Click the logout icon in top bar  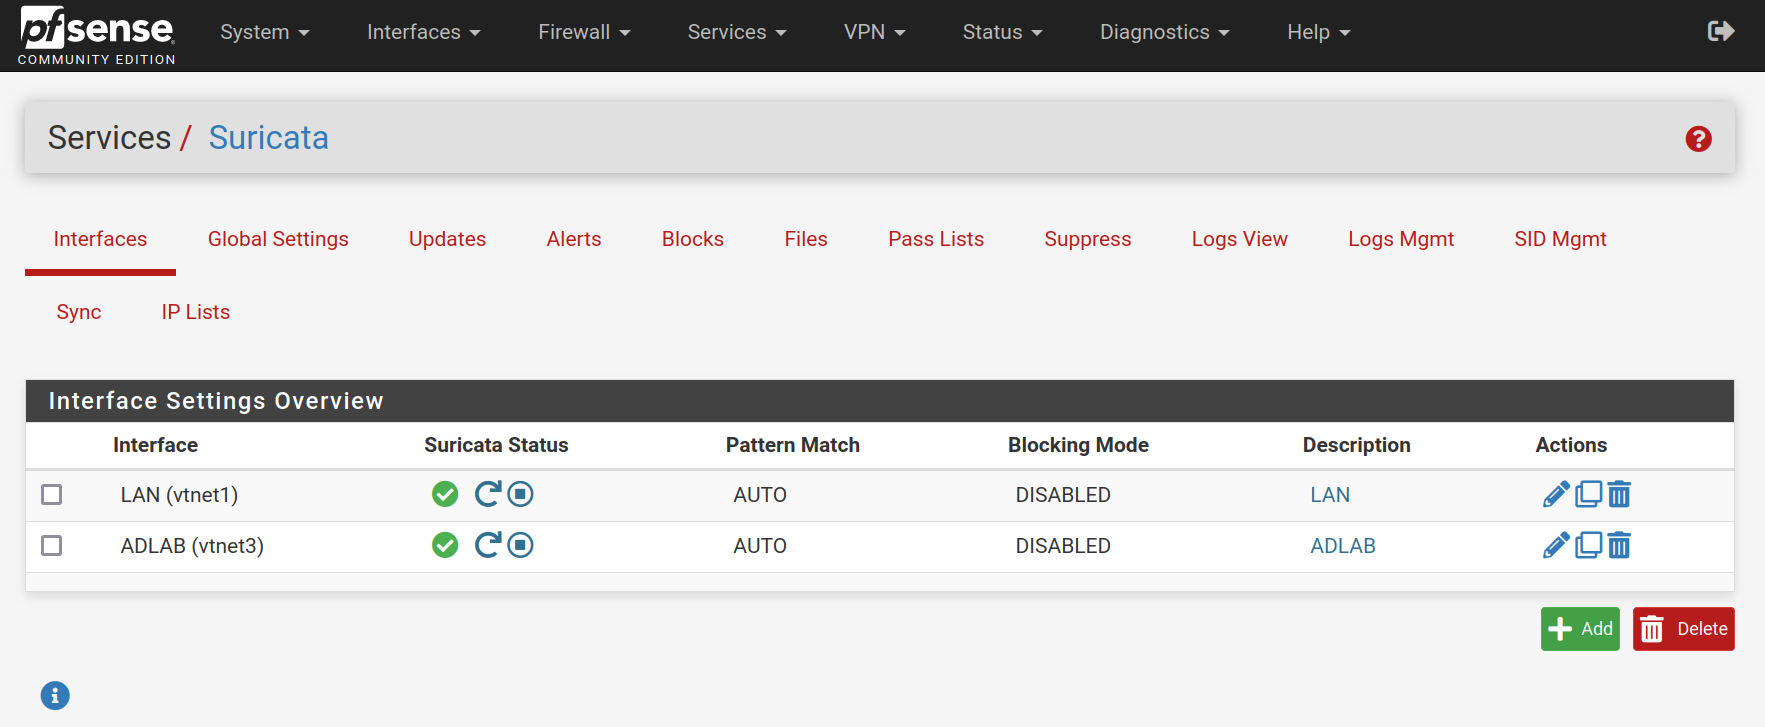pyautogui.click(x=1721, y=31)
